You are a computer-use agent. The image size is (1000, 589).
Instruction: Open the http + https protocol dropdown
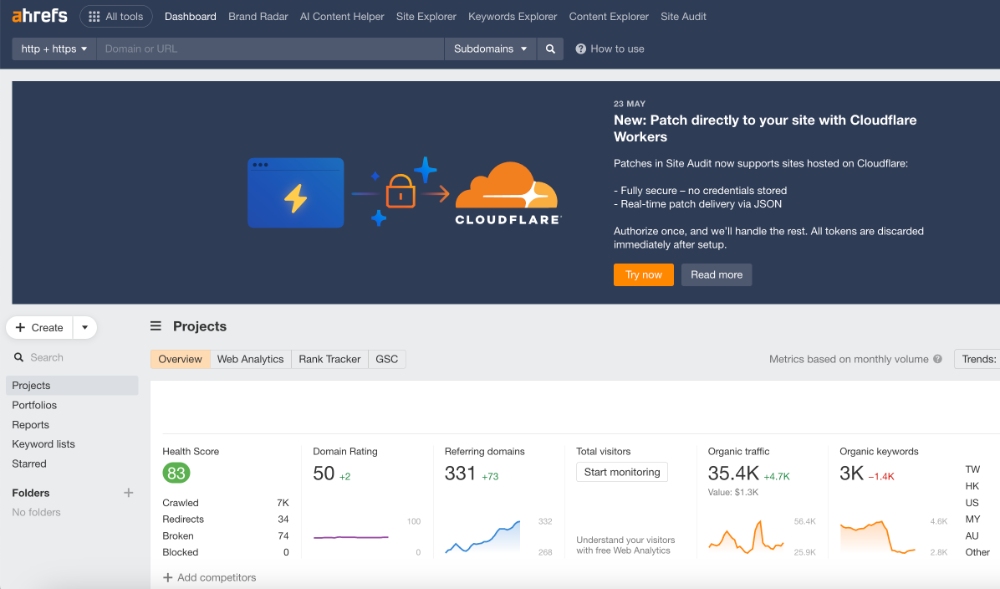pos(54,48)
